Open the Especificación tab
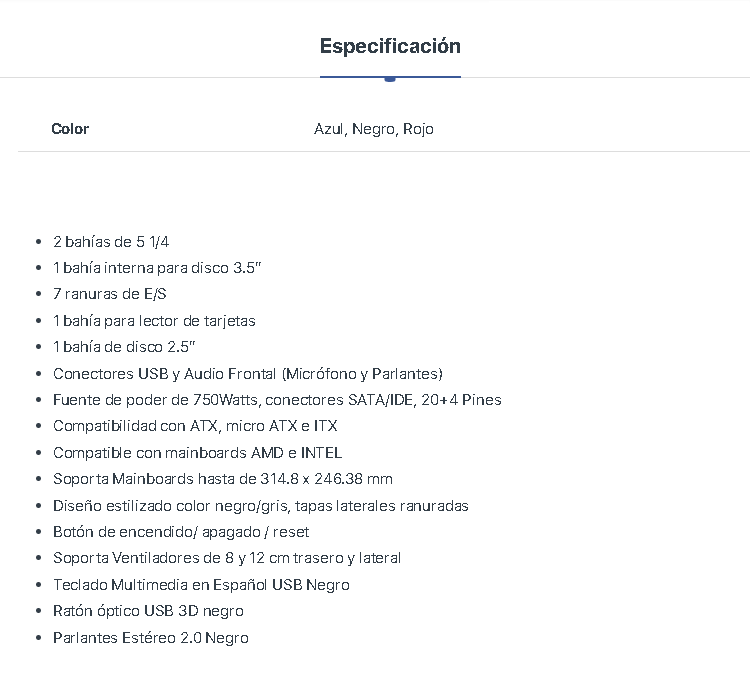The width and height of the screenshot is (750, 688). pos(390,46)
